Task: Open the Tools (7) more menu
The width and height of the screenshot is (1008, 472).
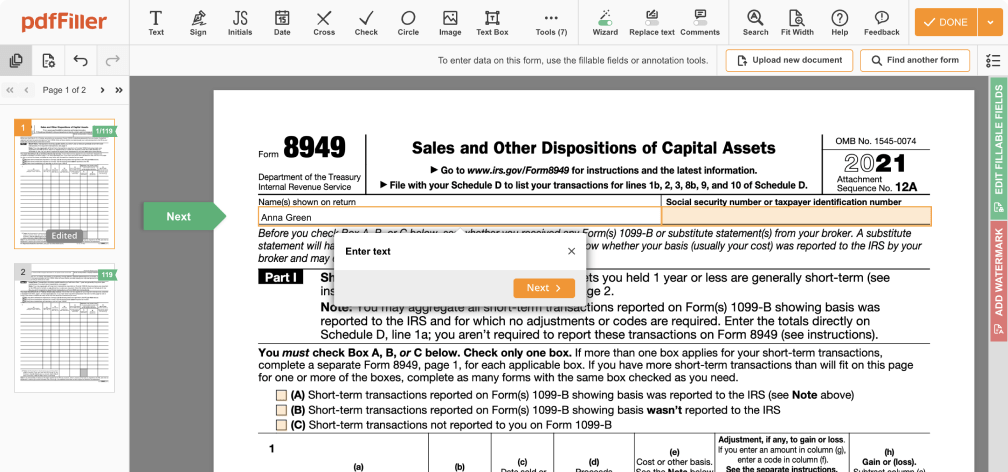Action: pyautogui.click(x=551, y=22)
